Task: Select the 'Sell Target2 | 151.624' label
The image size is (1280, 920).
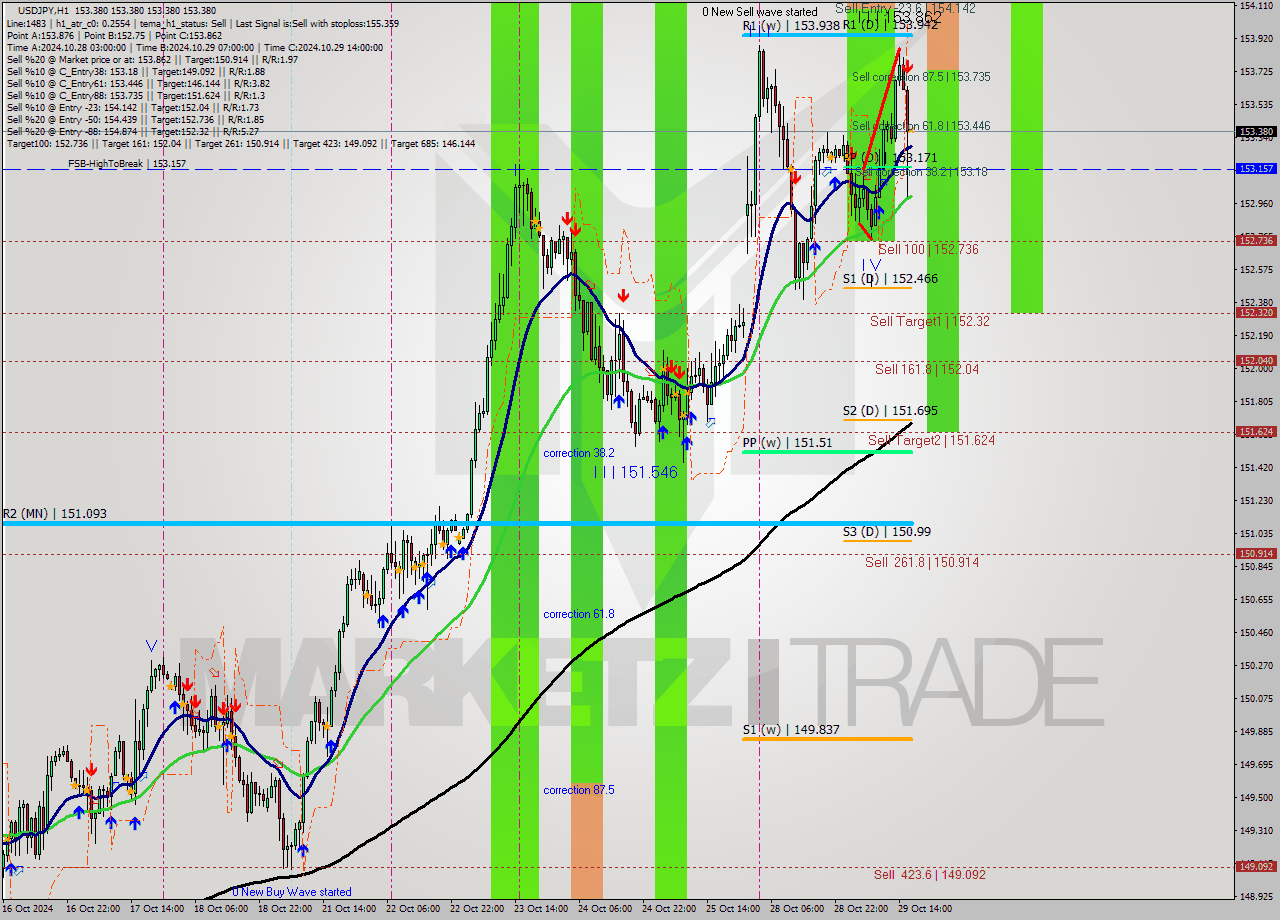Action: tap(931, 440)
